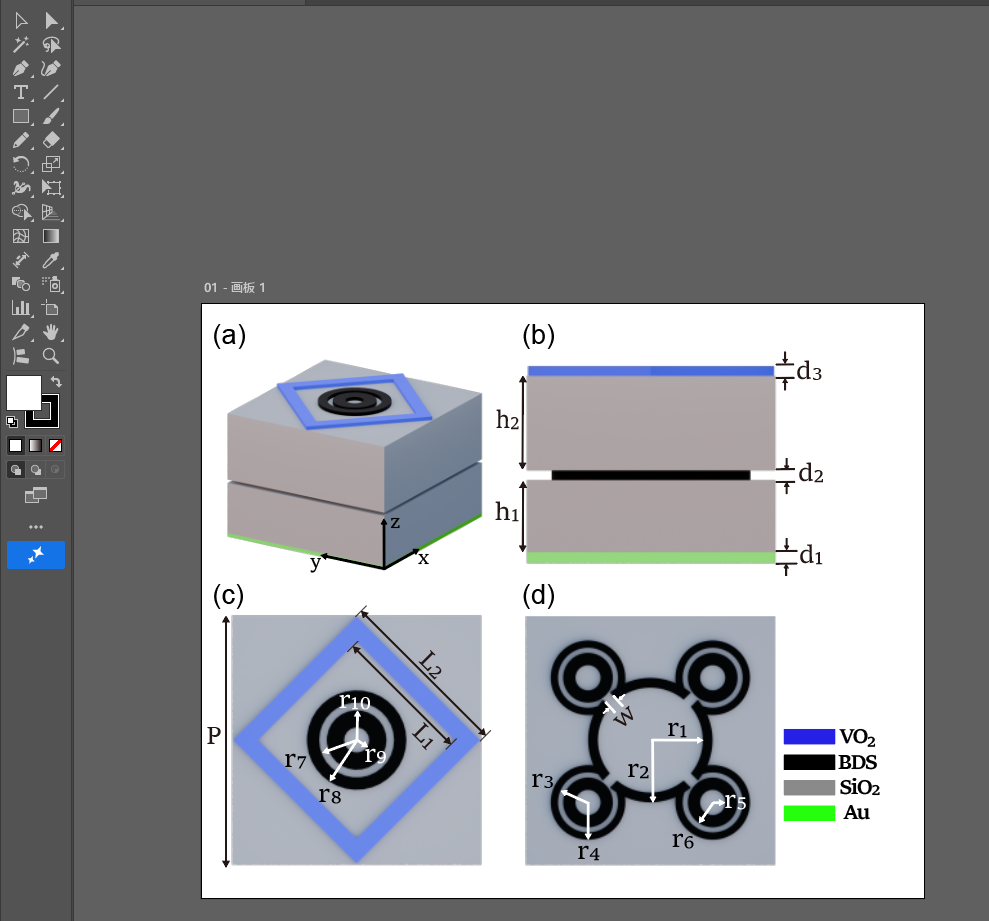989x921 pixels.
Task: Apply solid Color mode button
Action: coord(16,446)
